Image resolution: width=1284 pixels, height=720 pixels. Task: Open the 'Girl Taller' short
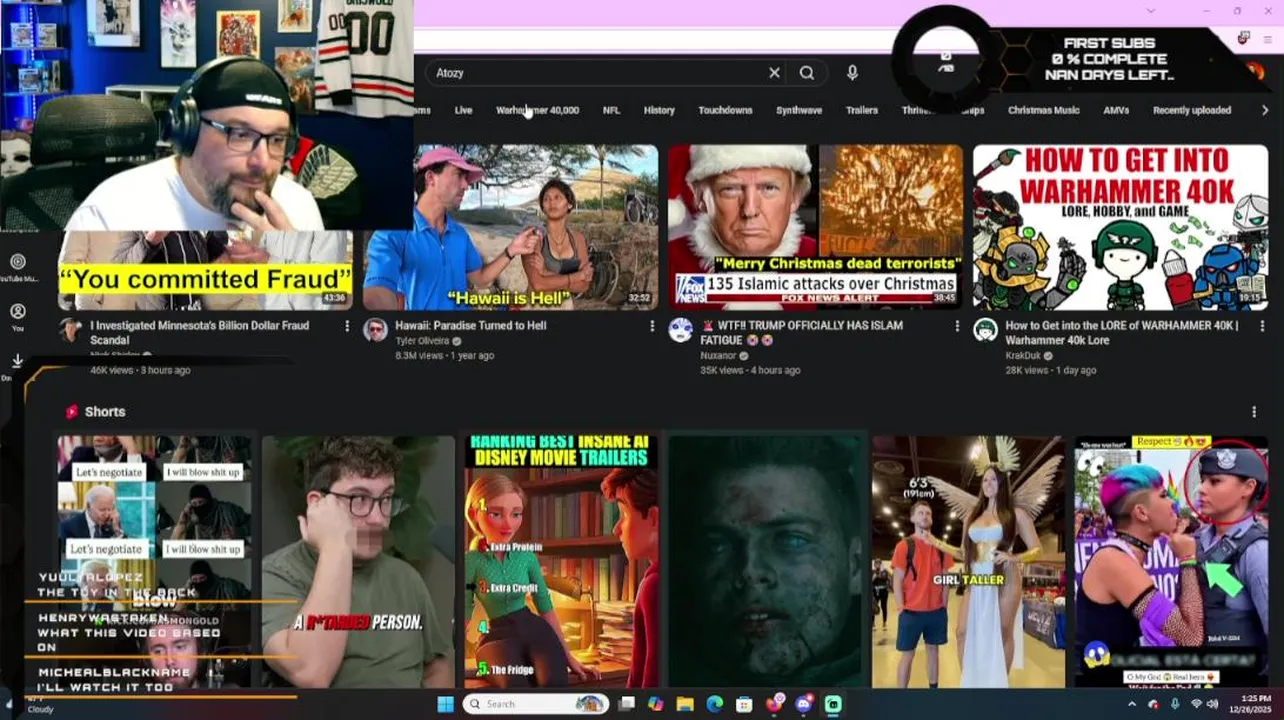point(968,561)
